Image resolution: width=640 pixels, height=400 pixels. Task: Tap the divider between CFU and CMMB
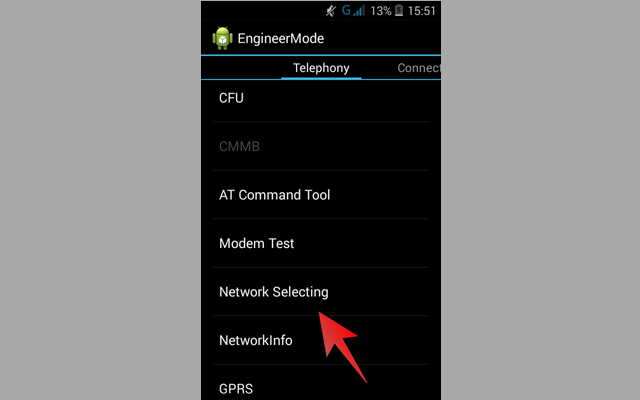pos(321,122)
